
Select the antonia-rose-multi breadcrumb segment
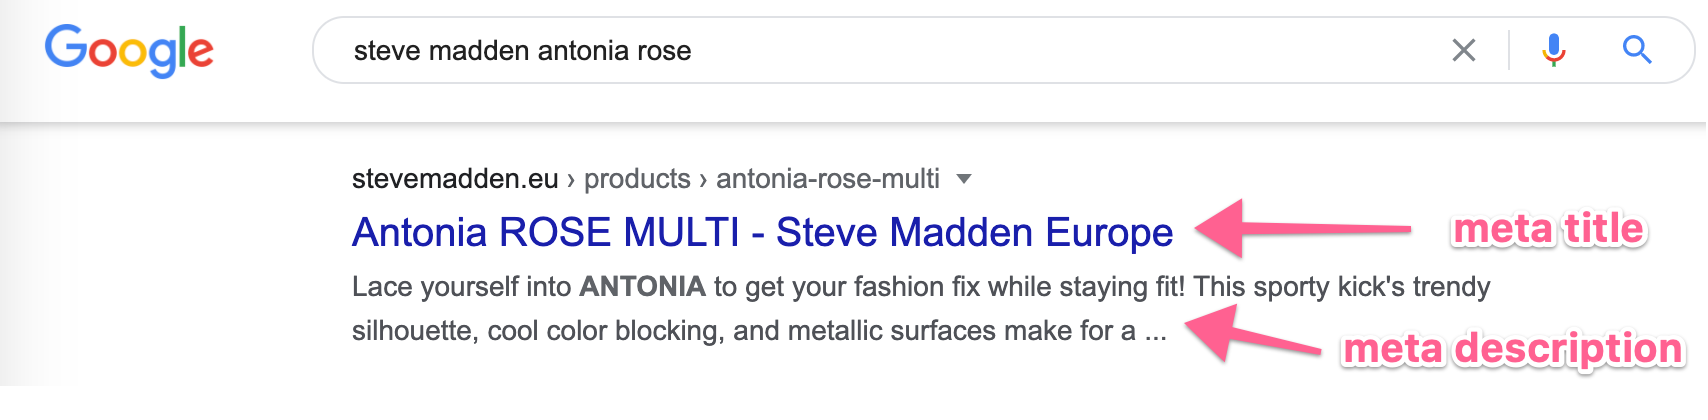coord(828,179)
